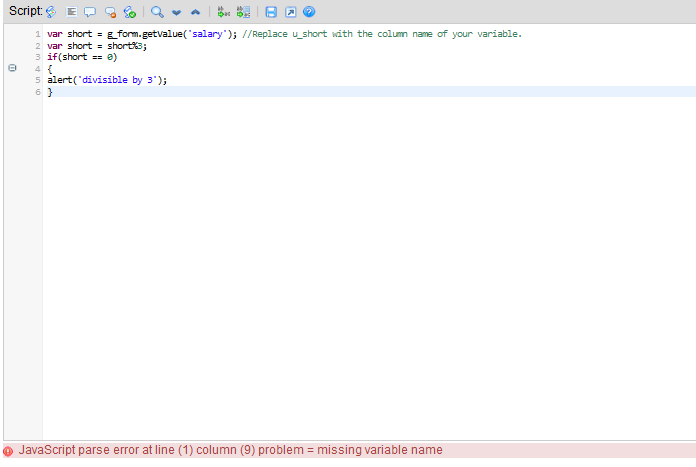Click g_form.getValue on line 1
This screenshot has width=696, height=467.
145,34
